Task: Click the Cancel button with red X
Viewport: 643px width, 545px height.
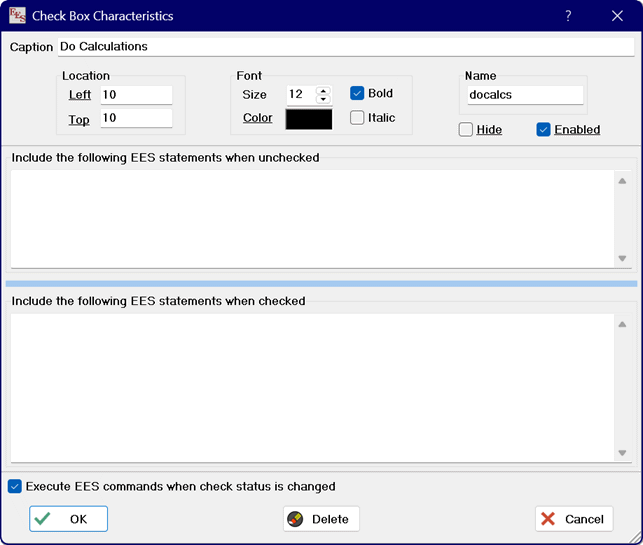Action: pyautogui.click(x=574, y=518)
